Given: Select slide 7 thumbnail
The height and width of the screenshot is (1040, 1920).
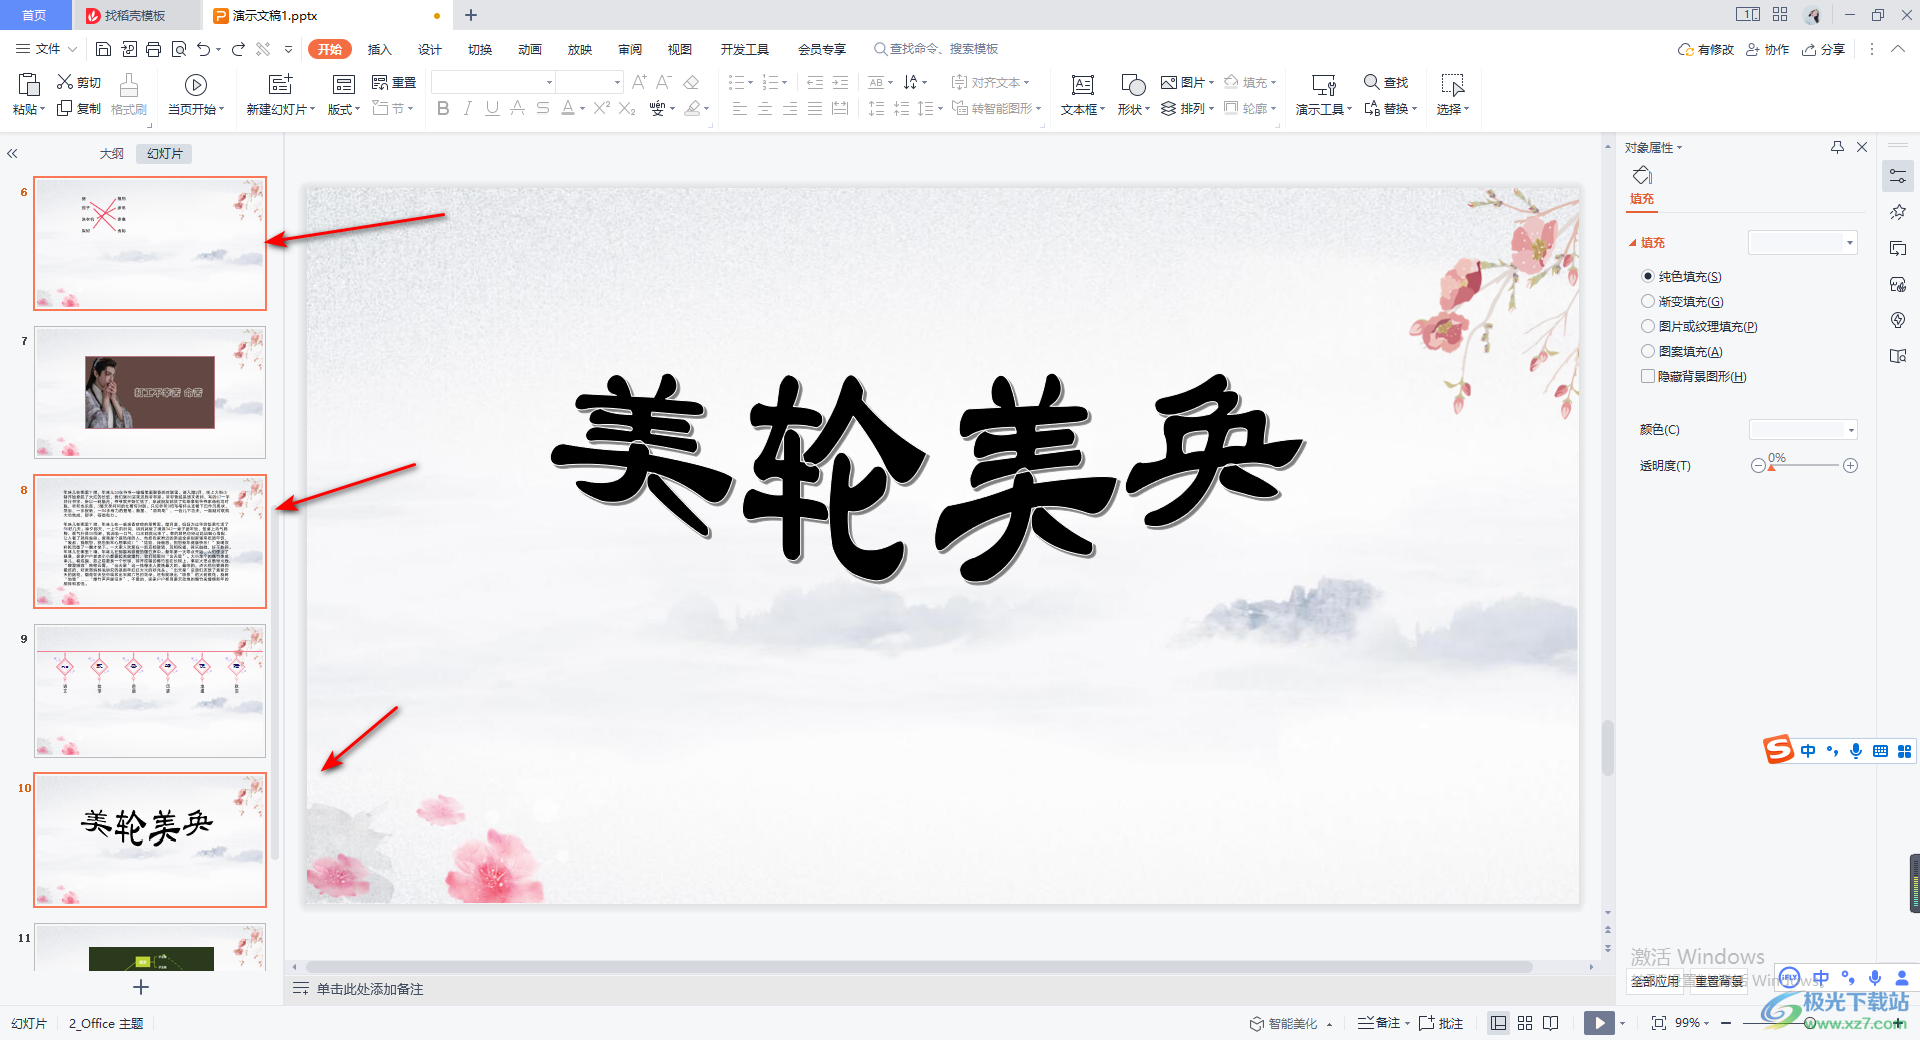Looking at the screenshot, I should click(150, 392).
